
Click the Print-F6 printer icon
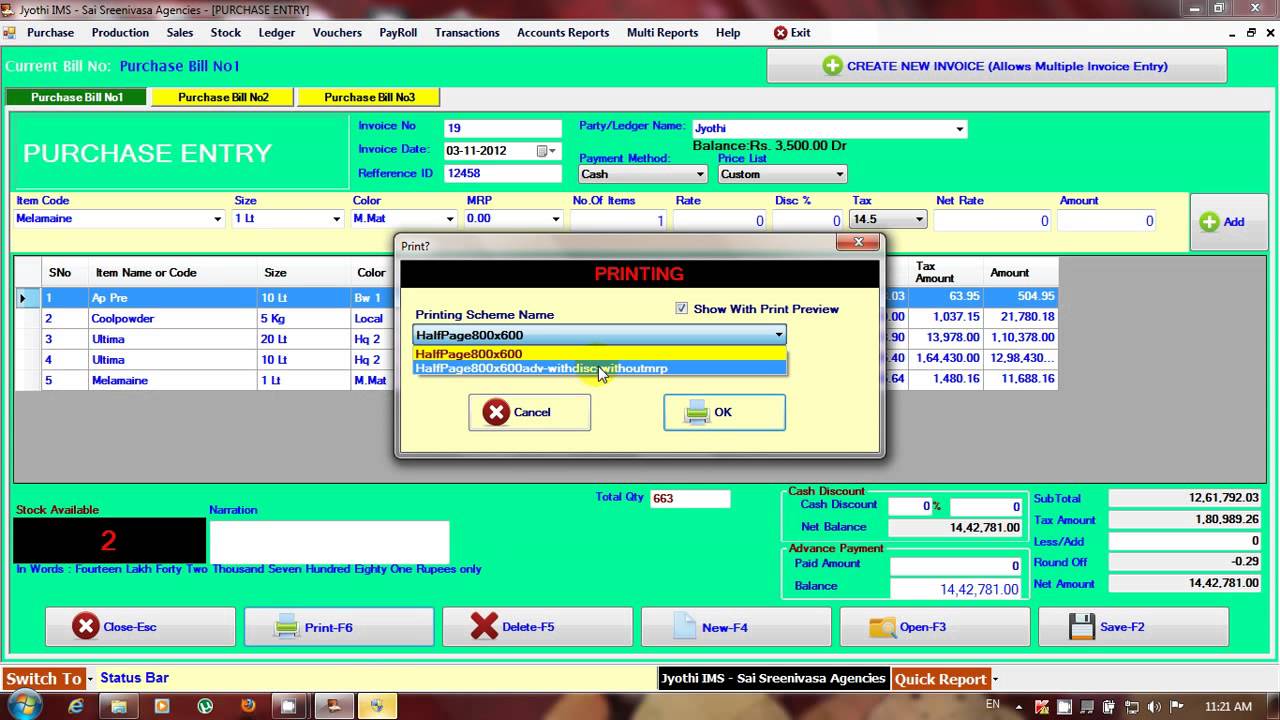287,627
